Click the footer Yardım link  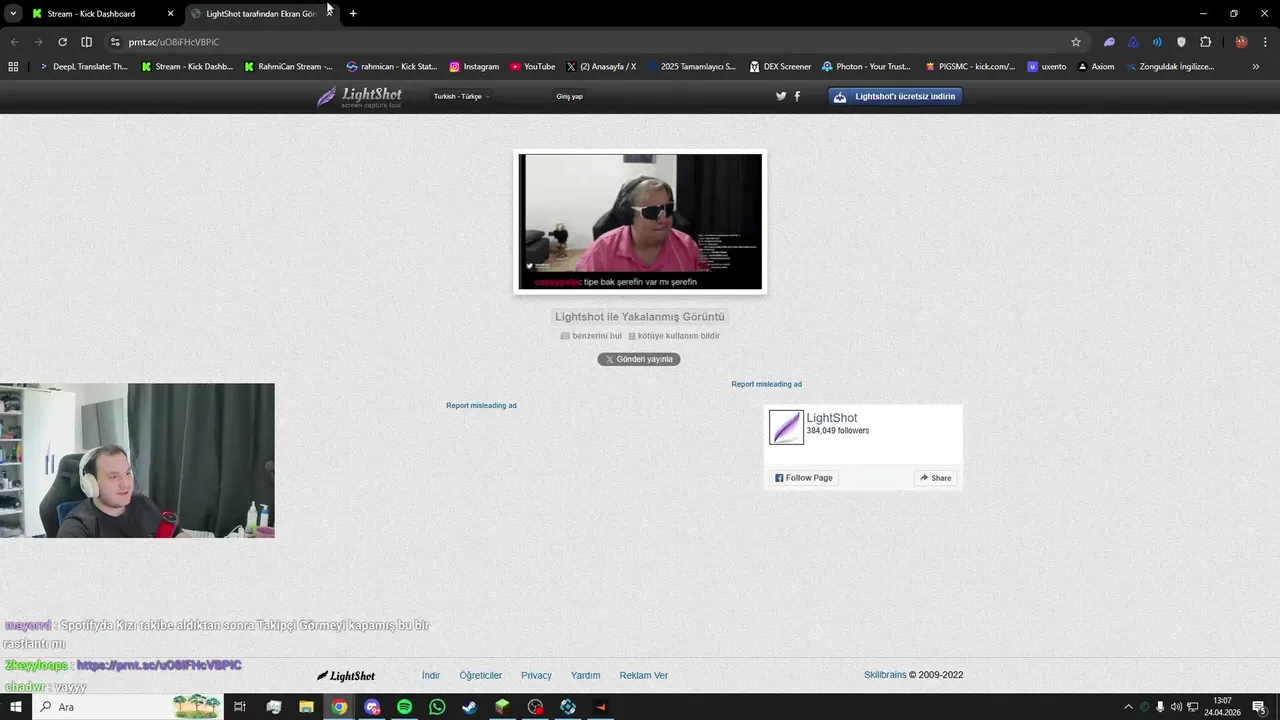(x=586, y=675)
